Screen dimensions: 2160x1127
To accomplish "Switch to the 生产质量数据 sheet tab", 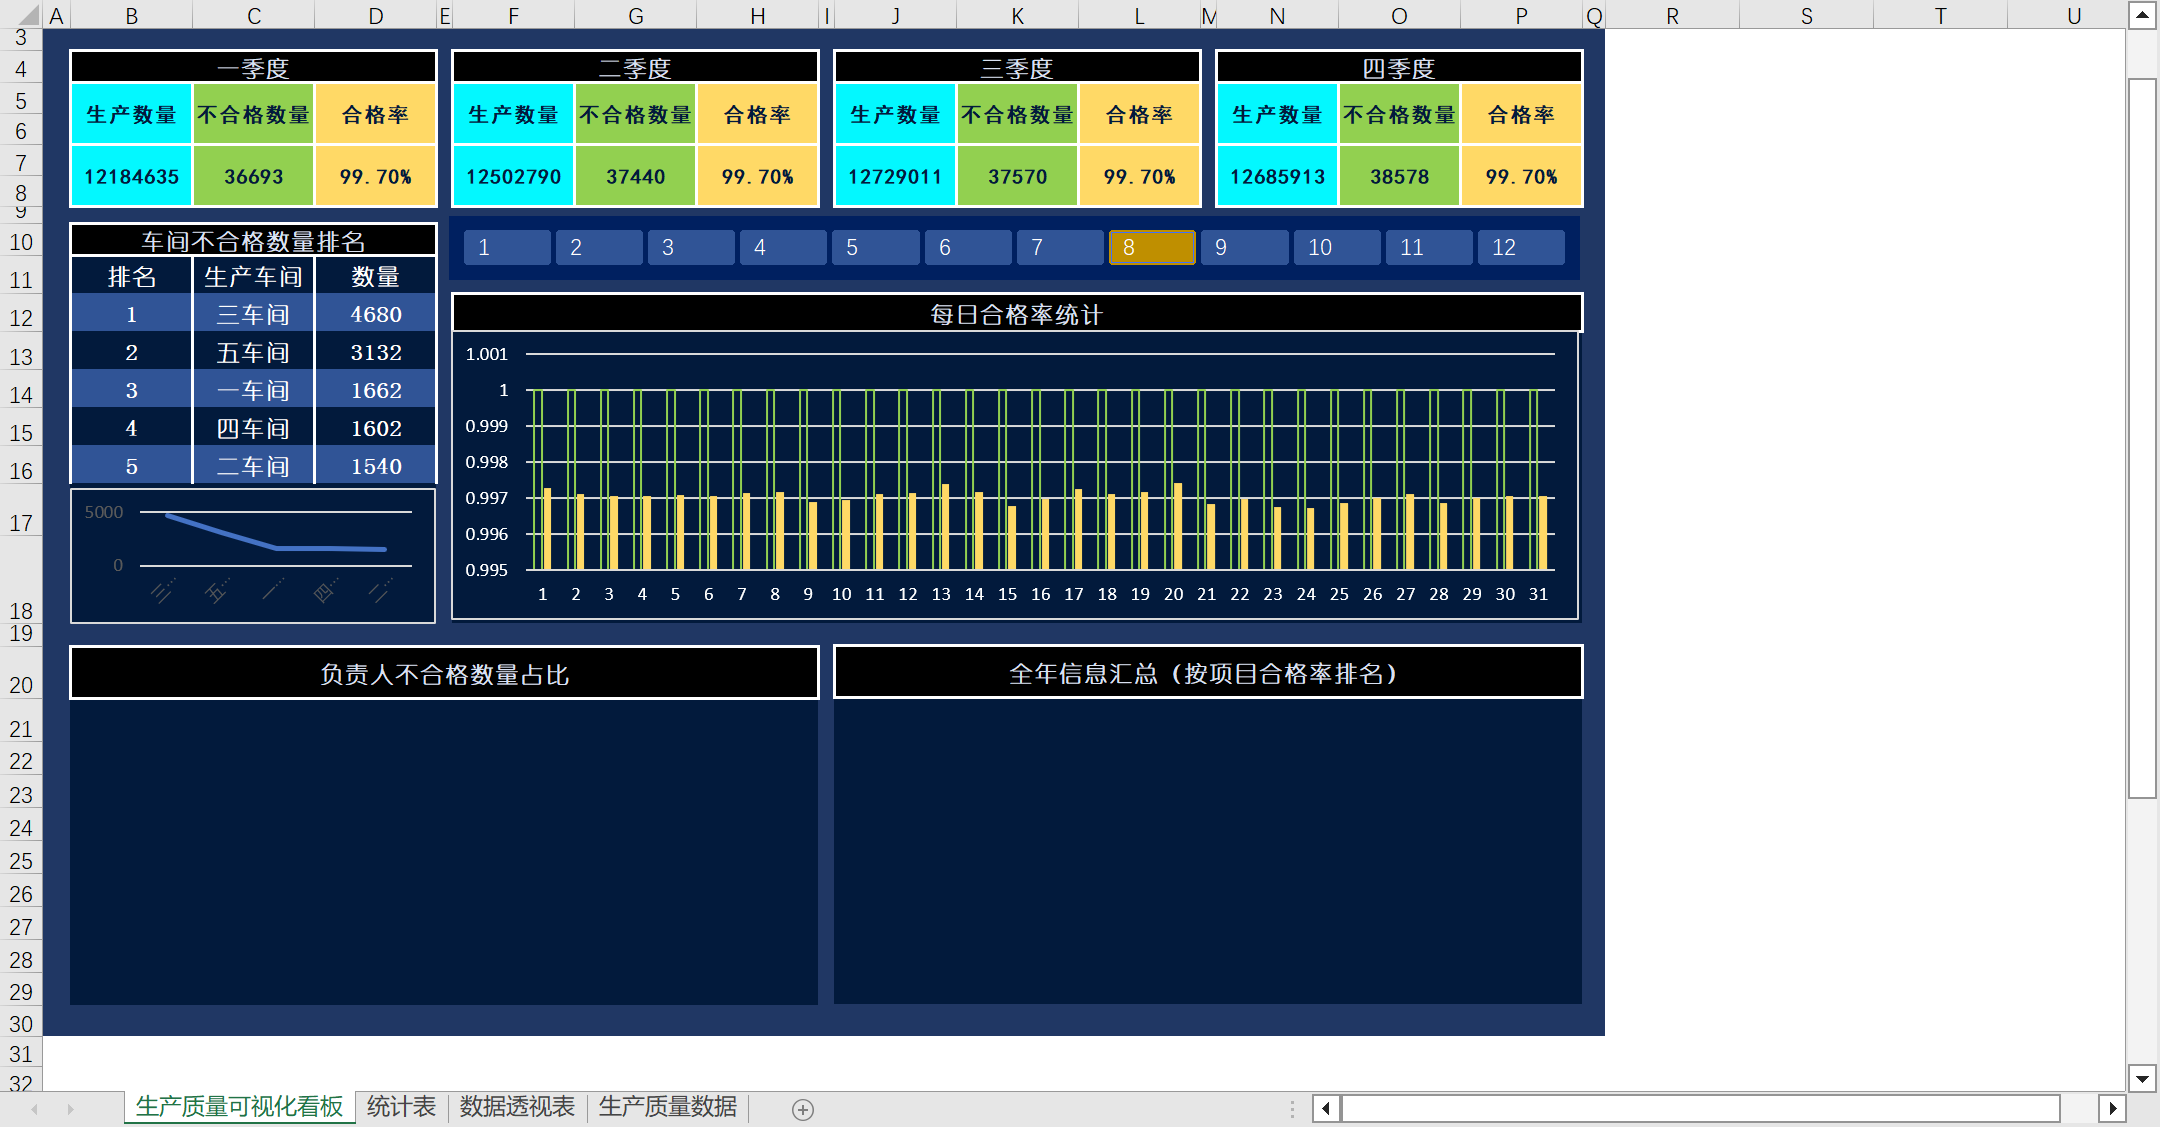I will (667, 1107).
